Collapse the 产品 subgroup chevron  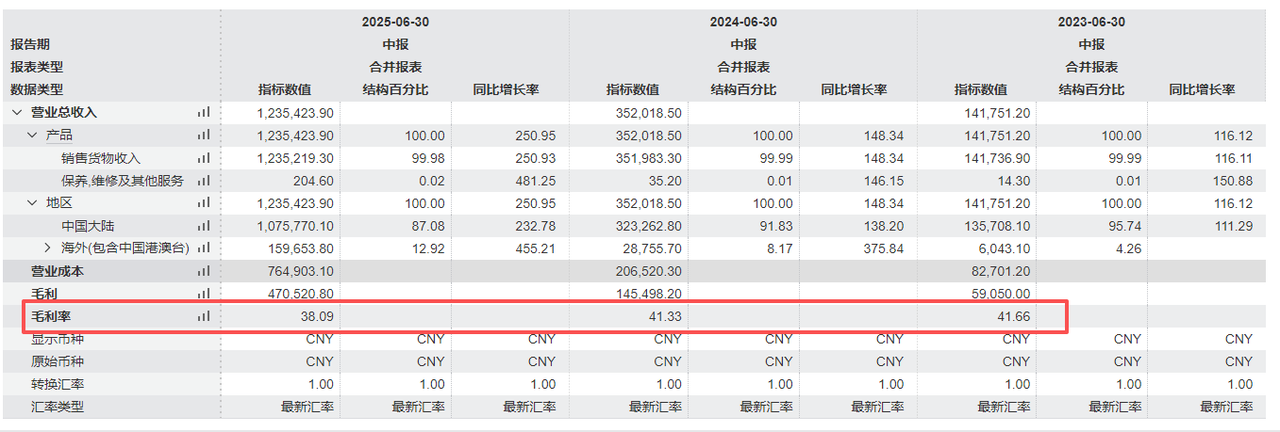click(x=32, y=136)
